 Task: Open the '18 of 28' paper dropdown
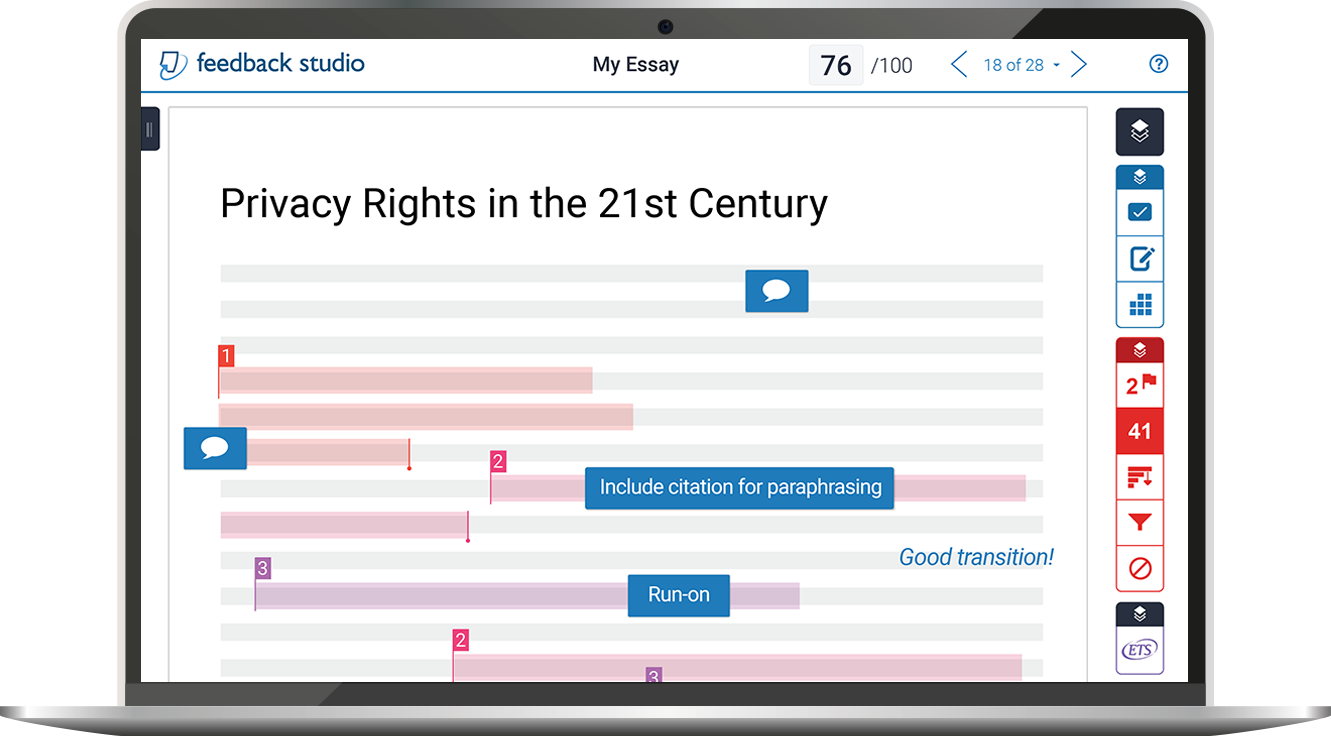tap(1020, 65)
